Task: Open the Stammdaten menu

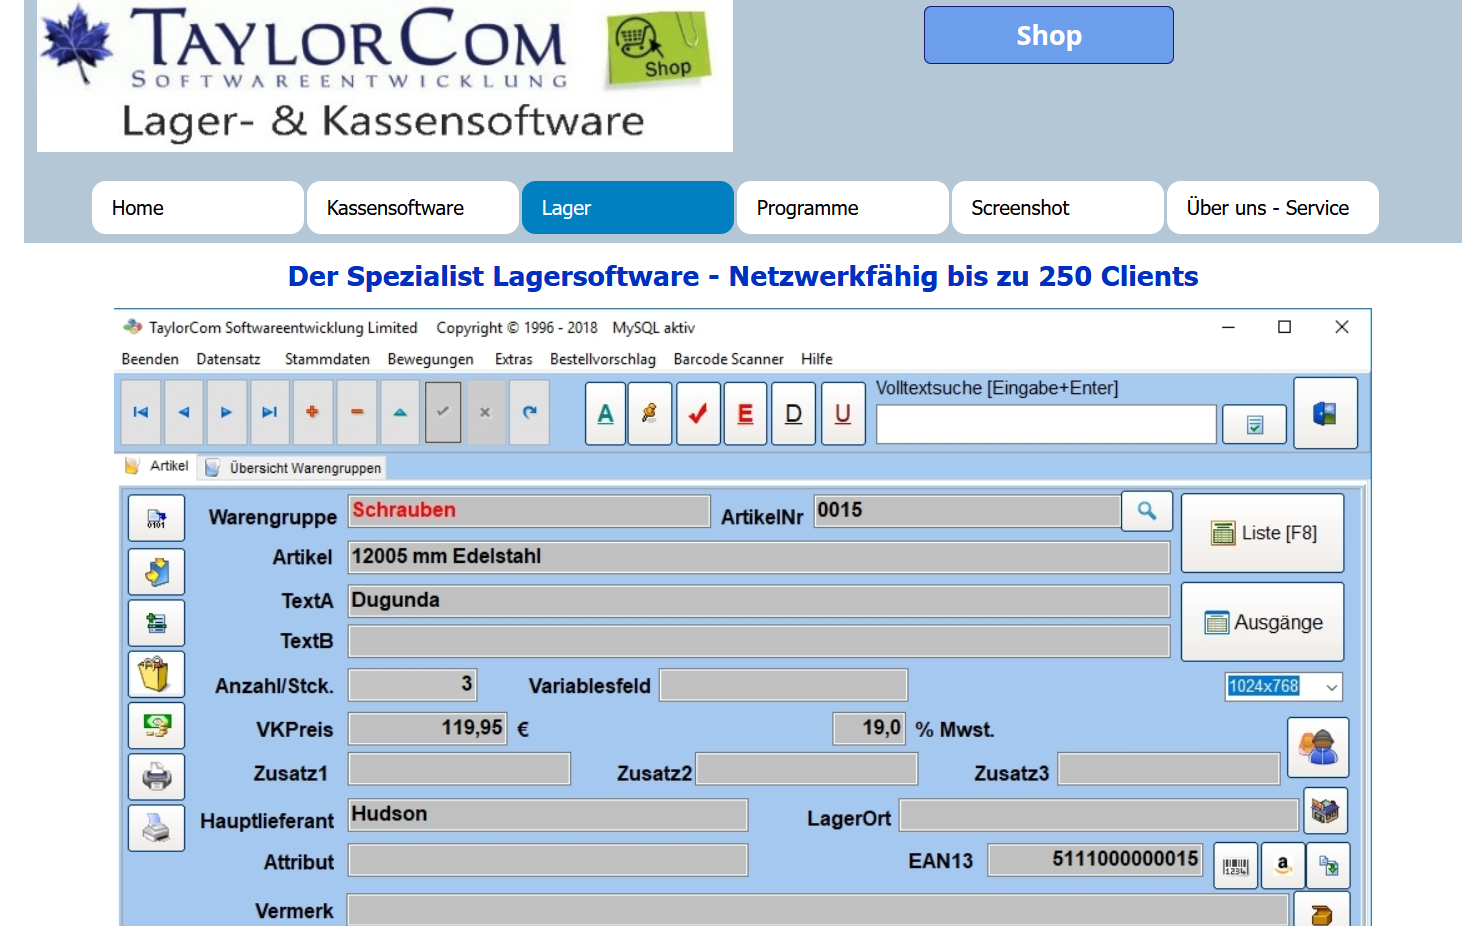Action: 327,359
